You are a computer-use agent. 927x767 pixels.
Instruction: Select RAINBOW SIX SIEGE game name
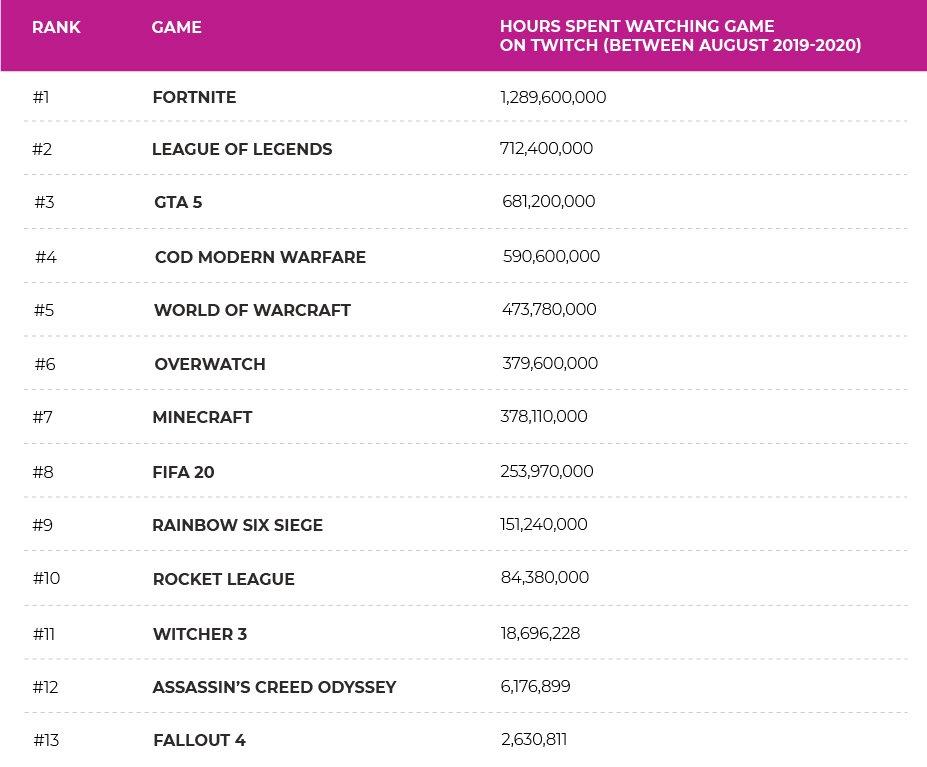237,525
